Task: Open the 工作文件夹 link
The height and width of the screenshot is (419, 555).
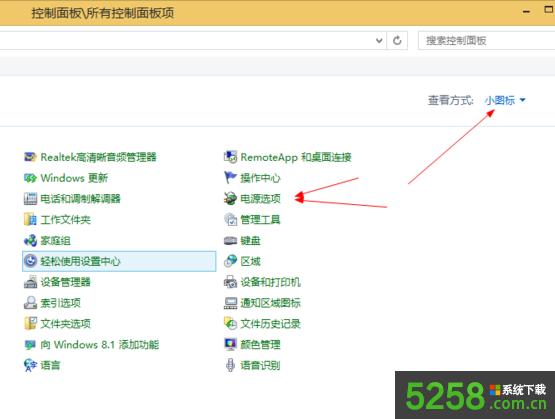Action: coord(65,219)
